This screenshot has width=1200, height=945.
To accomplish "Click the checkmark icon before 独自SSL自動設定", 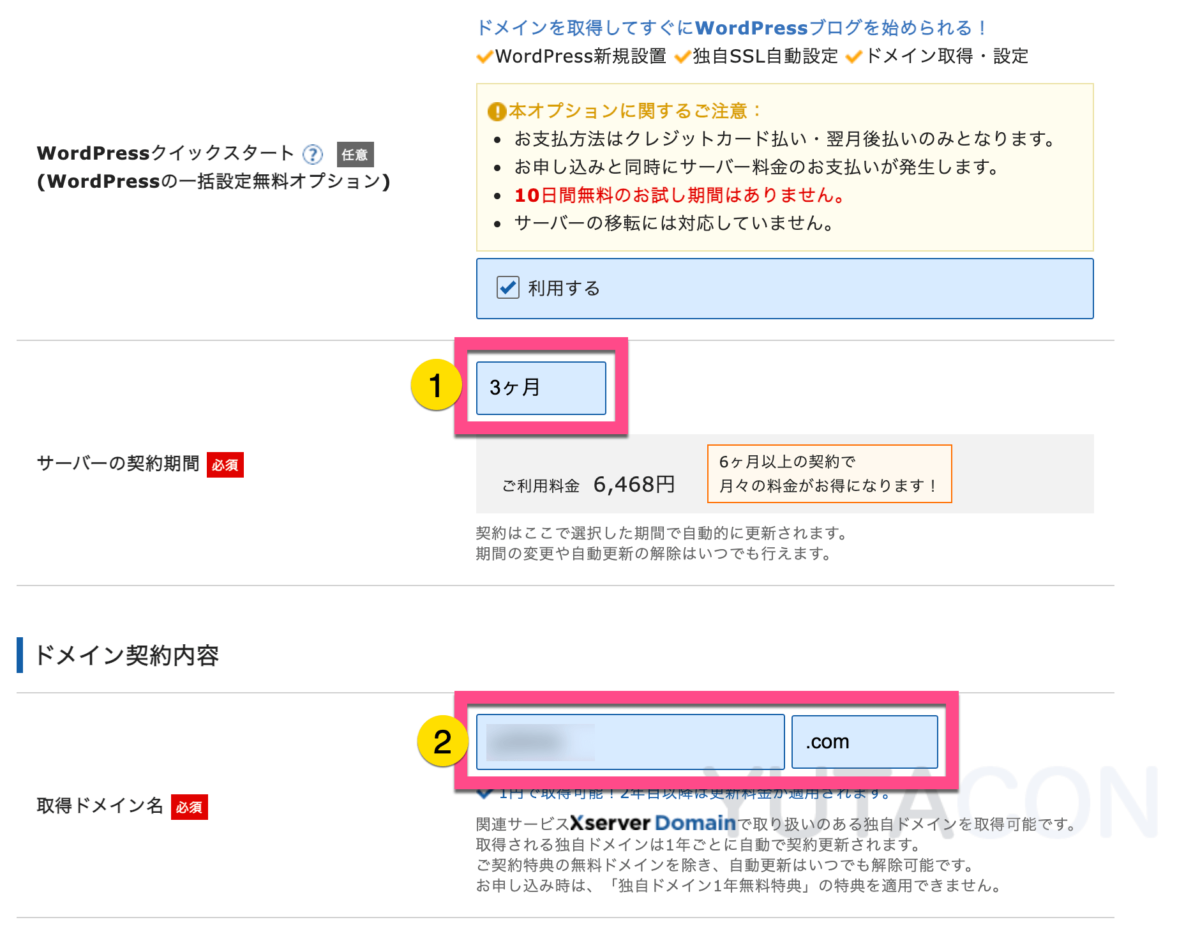I will (683, 57).
